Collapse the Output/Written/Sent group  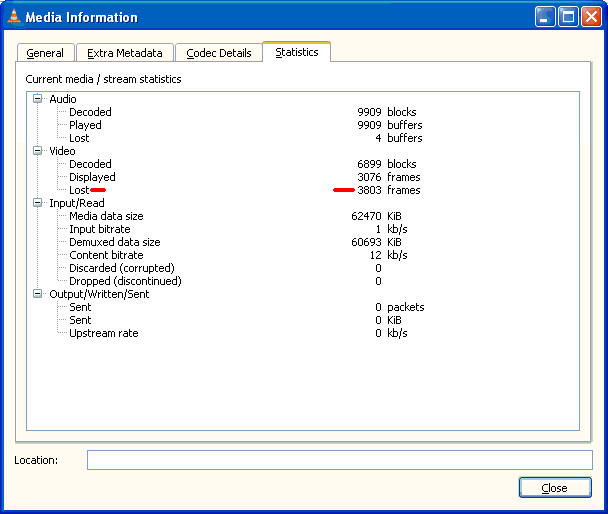(x=38, y=293)
